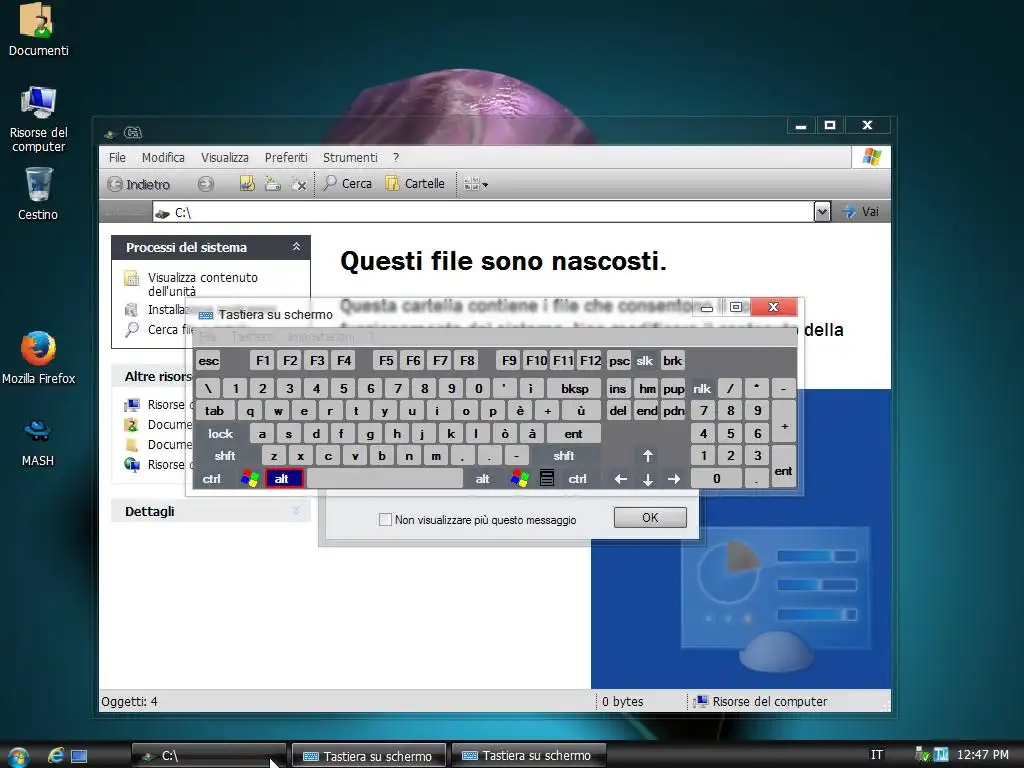
Task: Open the Modifica menu
Action: (x=163, y=157)
